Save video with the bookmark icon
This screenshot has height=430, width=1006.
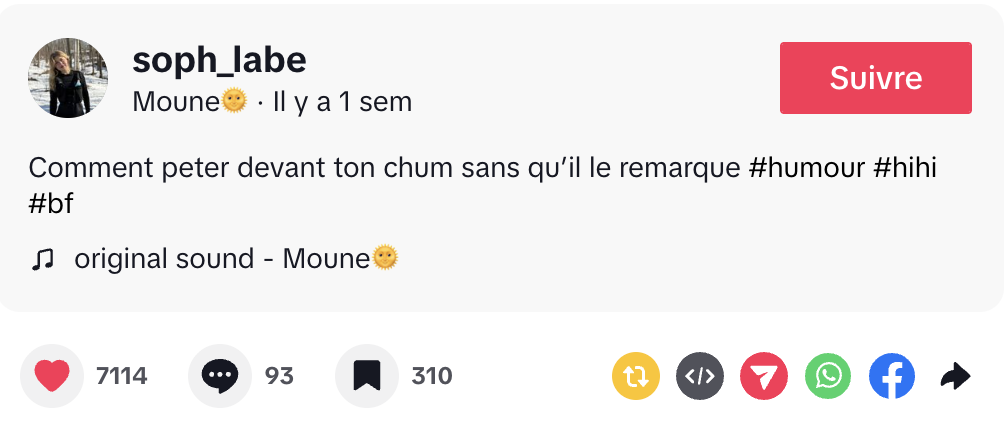pyautogui.click(x=367, y=376)
